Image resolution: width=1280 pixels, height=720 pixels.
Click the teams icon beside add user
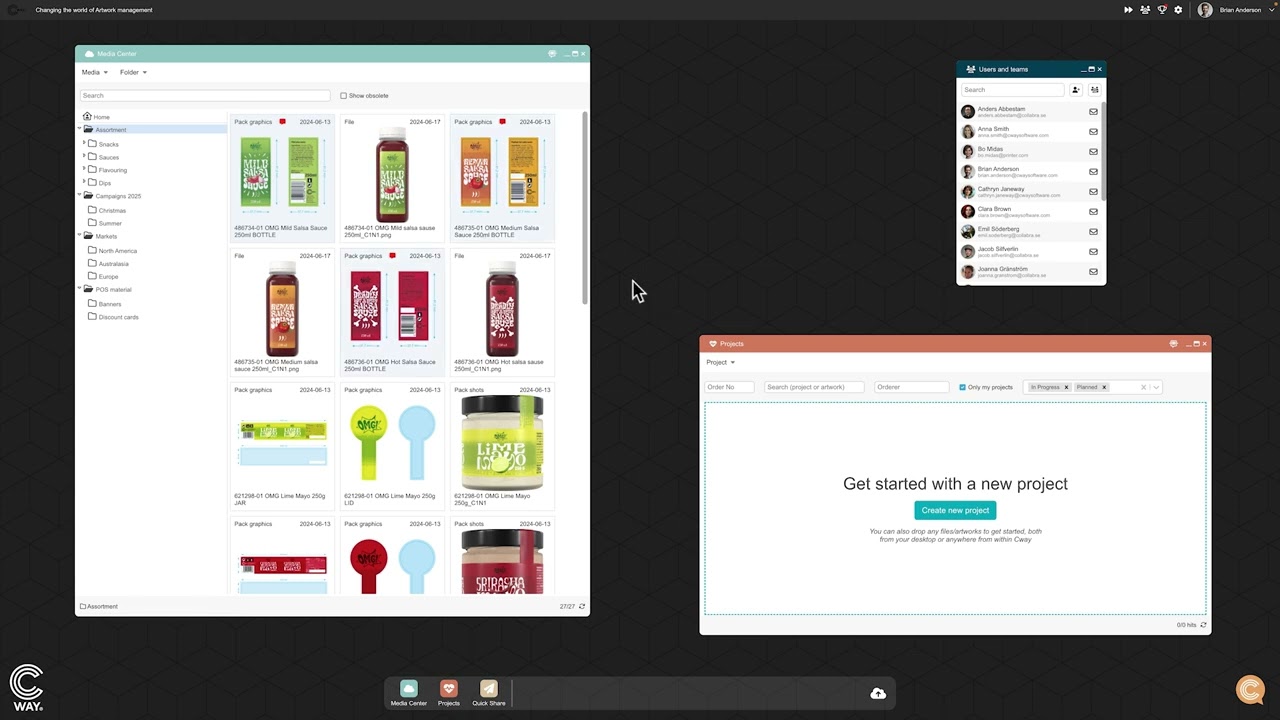tap(1094, 90)
